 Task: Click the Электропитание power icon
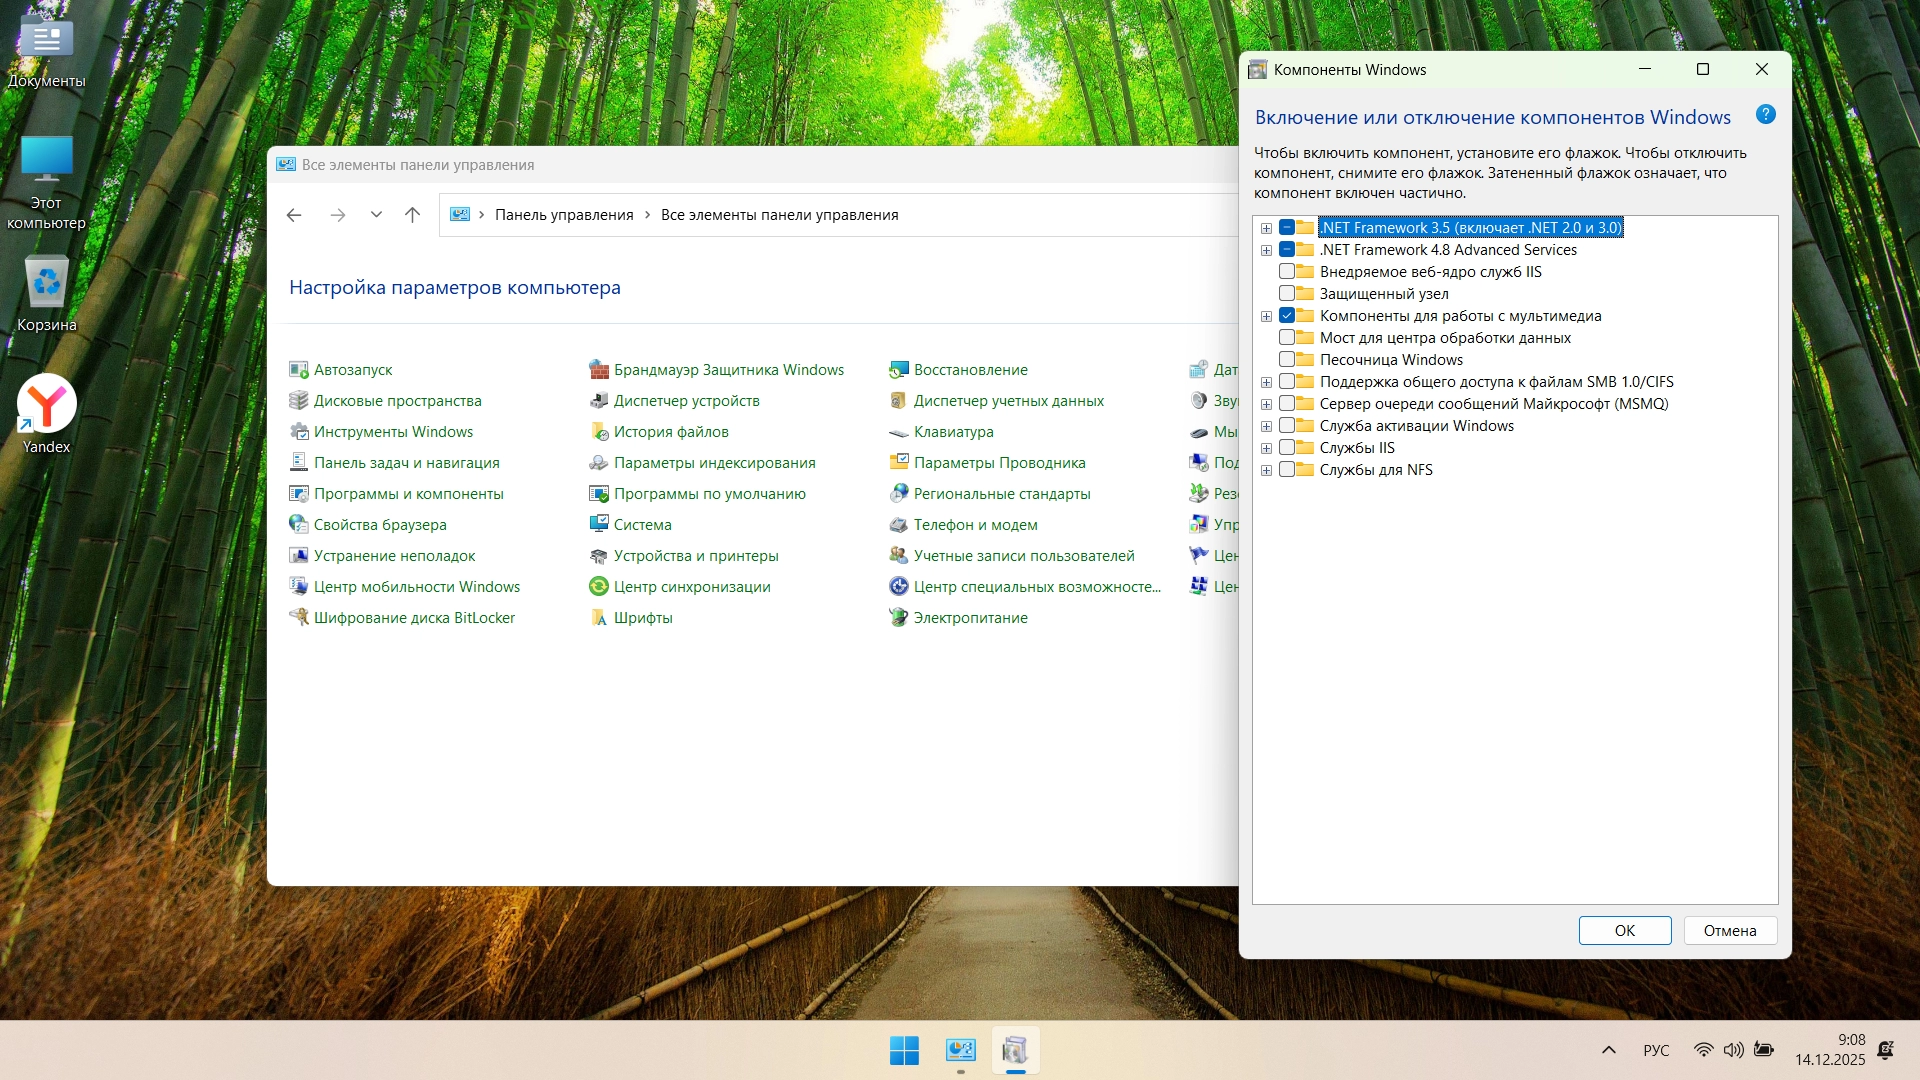pos(898,618)
